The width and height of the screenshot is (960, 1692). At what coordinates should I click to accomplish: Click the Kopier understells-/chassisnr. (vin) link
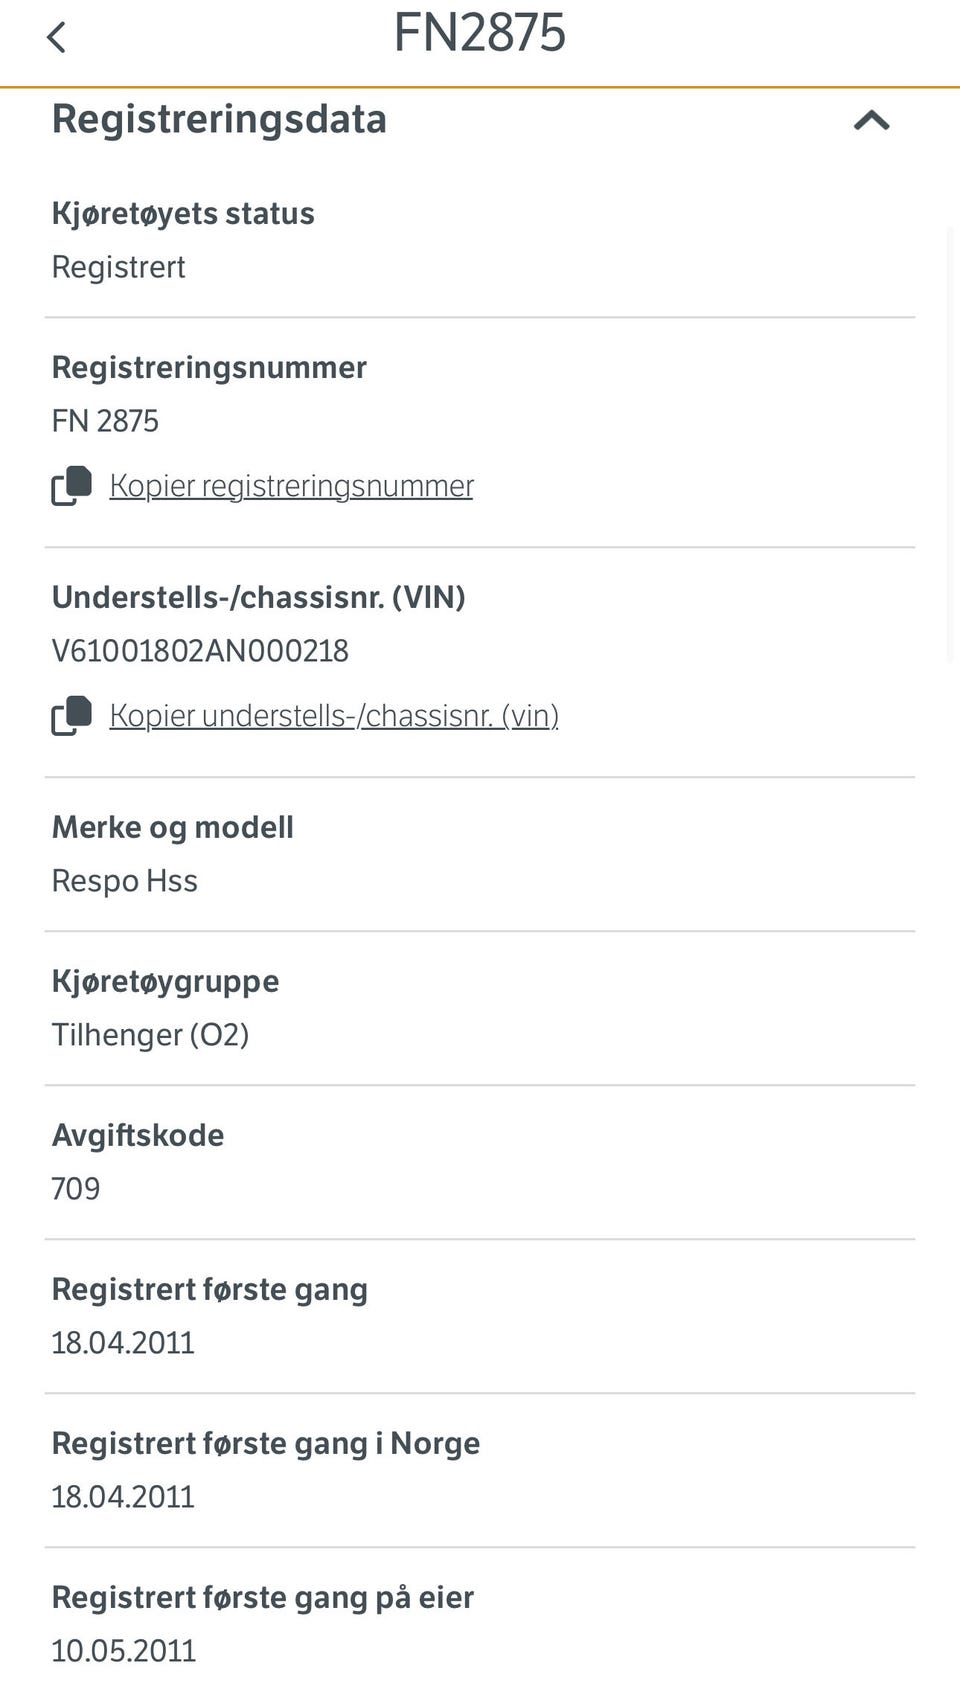333,716
